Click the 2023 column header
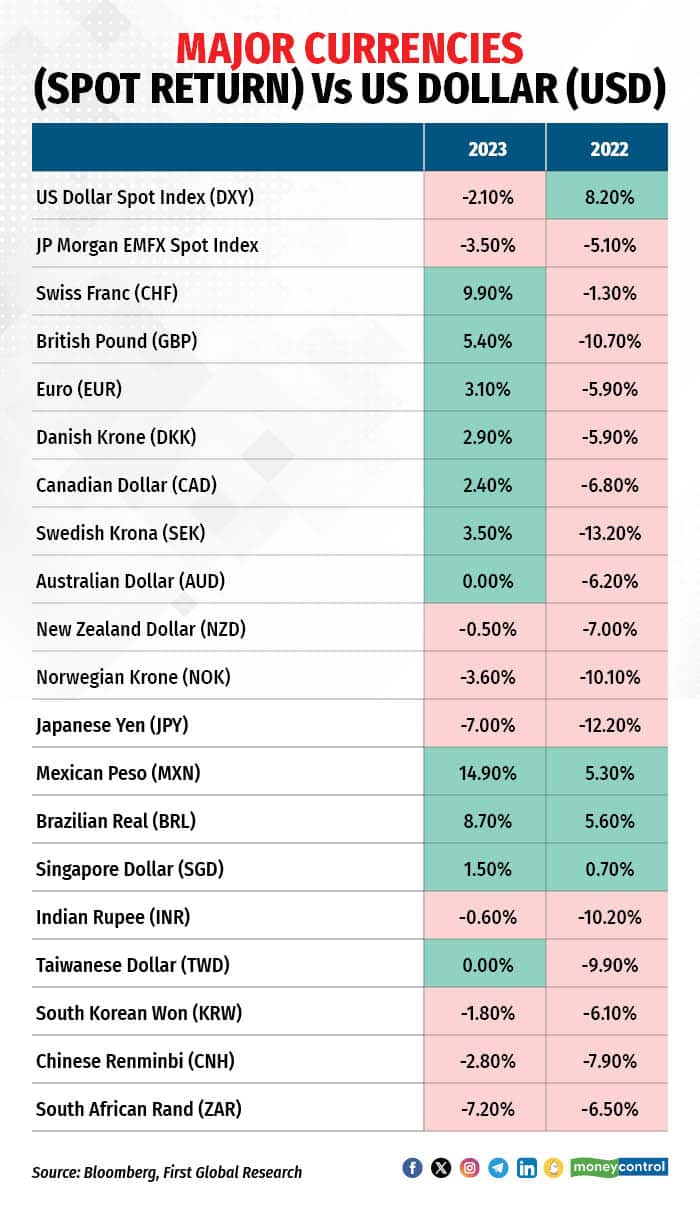Screen dimensions: 700x1210 click(x=488, y=149)
